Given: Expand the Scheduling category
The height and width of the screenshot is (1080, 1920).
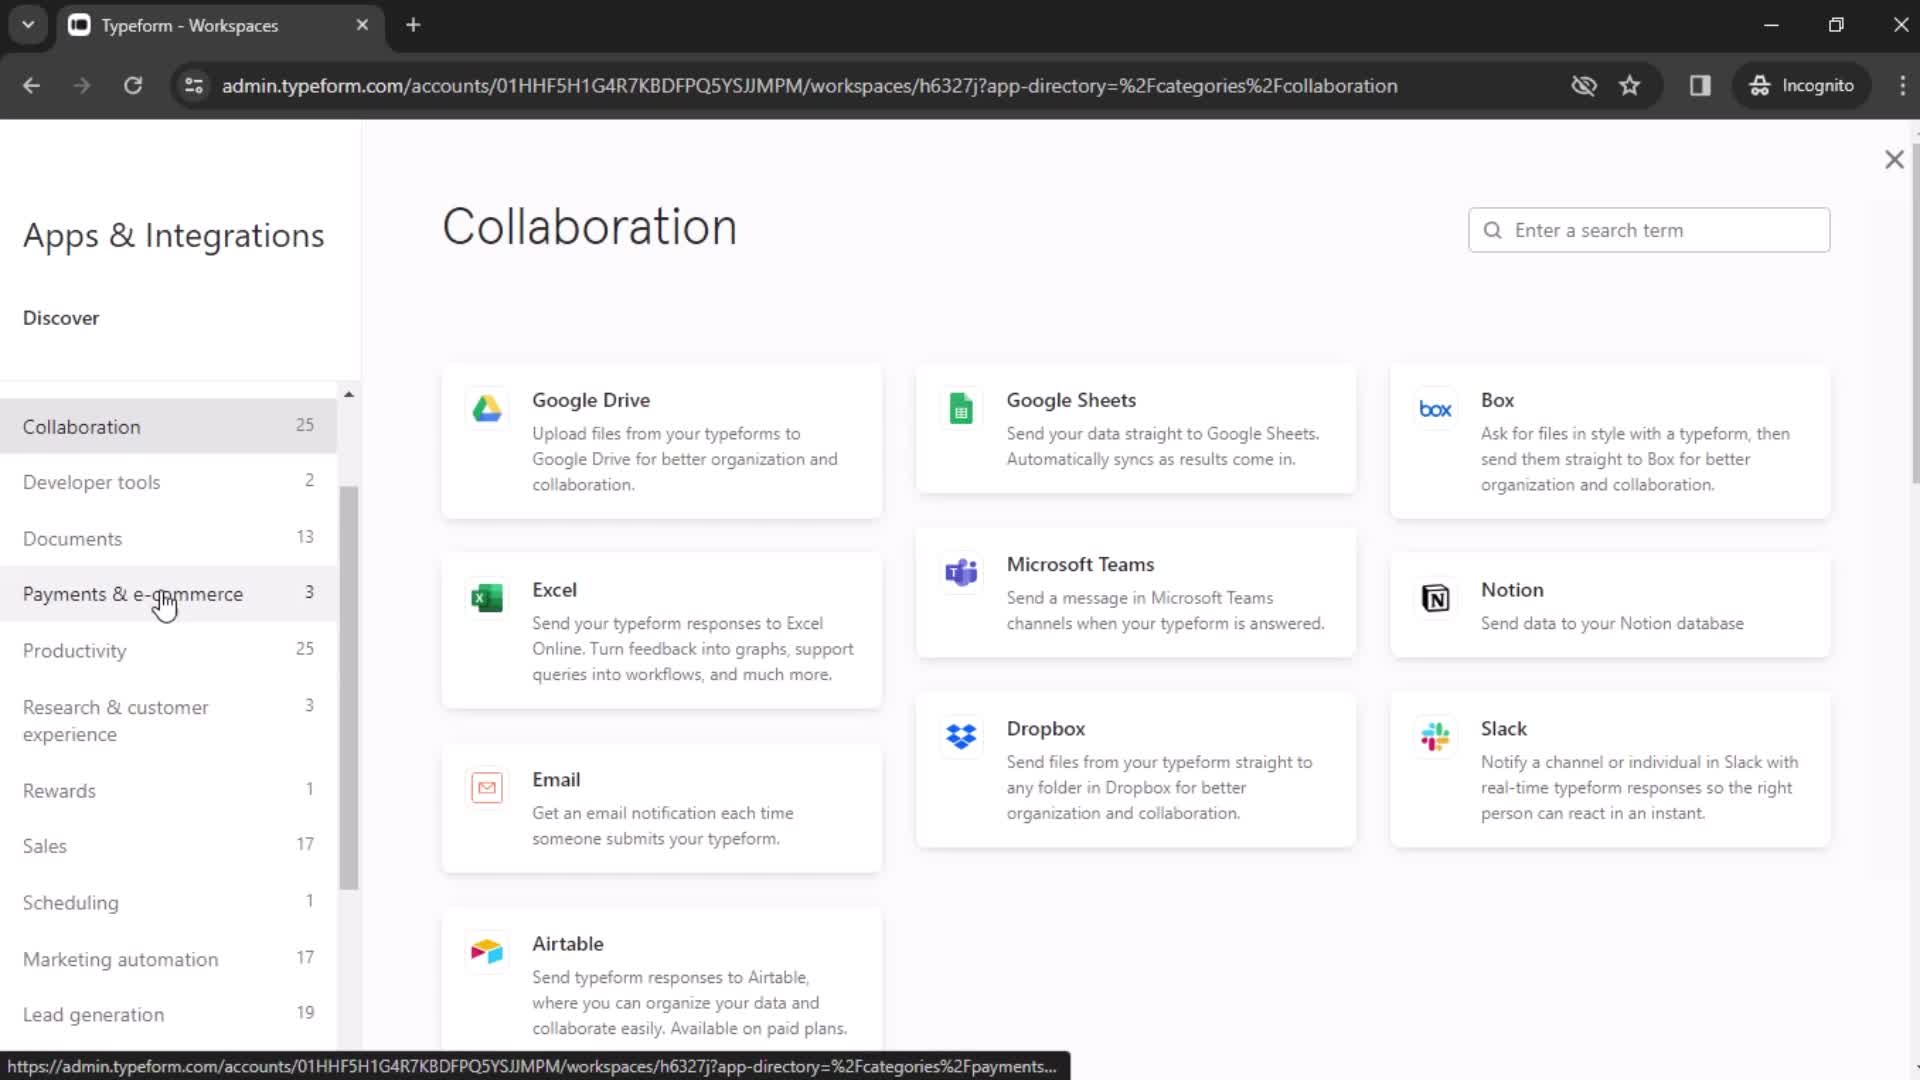Looking at the screenshot, I should point(70,901).
